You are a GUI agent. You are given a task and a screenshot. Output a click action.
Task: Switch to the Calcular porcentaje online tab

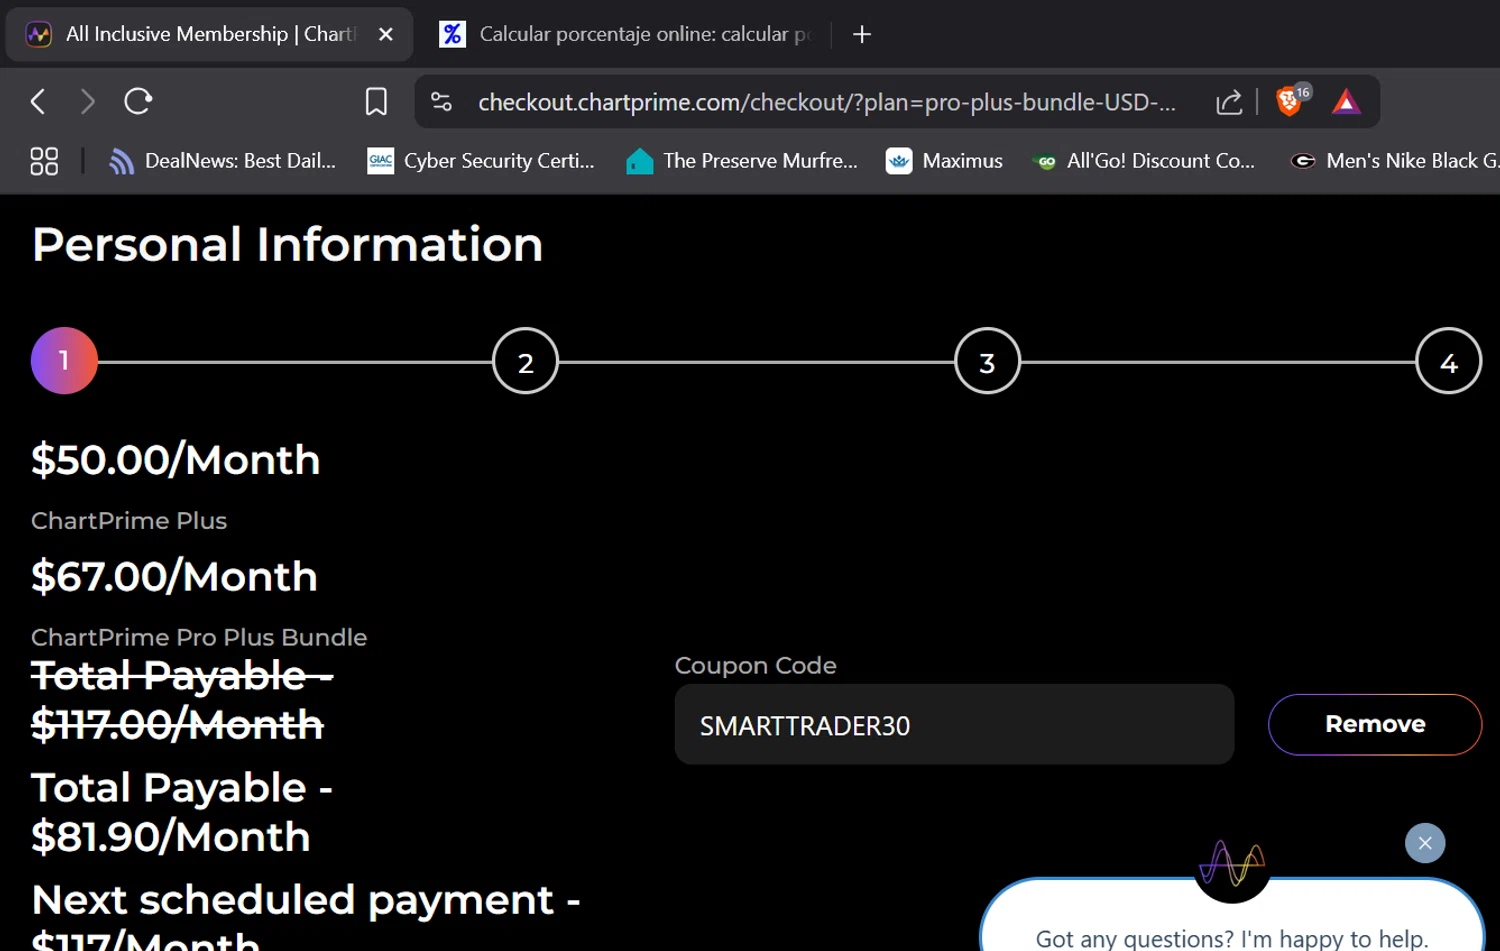pos(626,34)
